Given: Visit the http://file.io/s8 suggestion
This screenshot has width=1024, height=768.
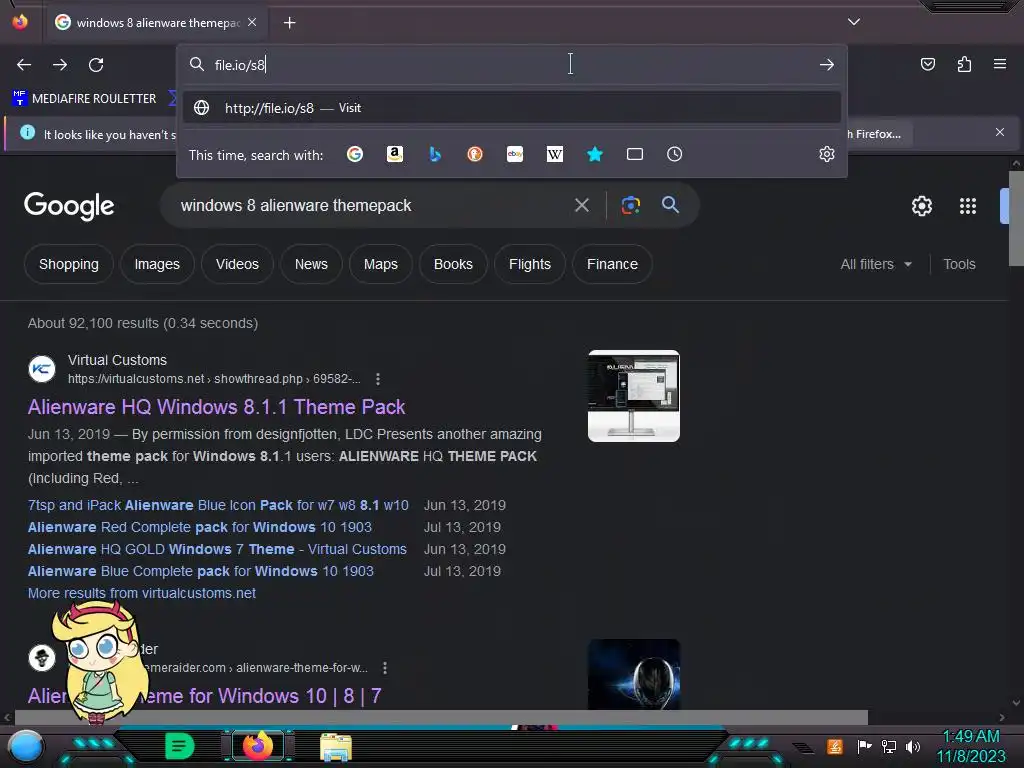Looking at the screenshot, I should pyautogui.click(x=512, y=108).
